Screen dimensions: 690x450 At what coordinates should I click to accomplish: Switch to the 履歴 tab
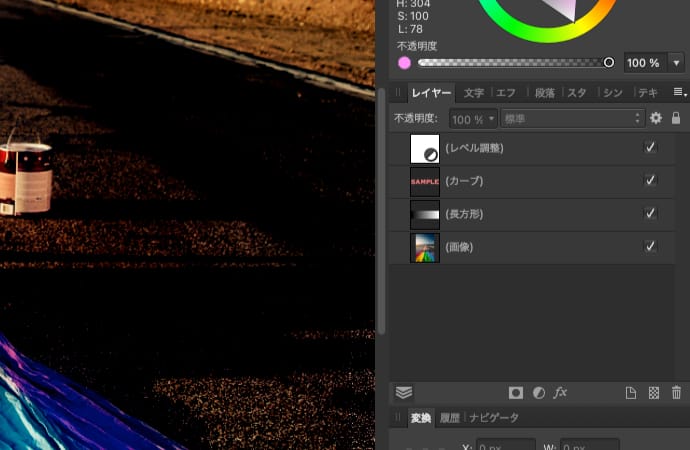pos(449,418)
